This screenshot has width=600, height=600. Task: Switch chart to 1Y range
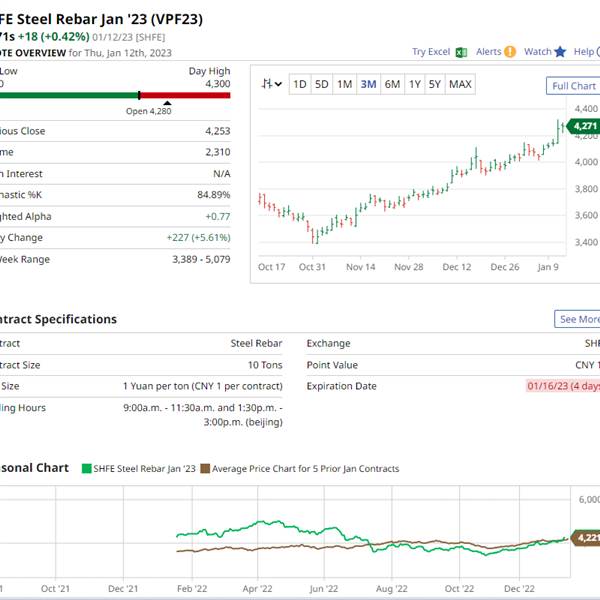(414, 85)
